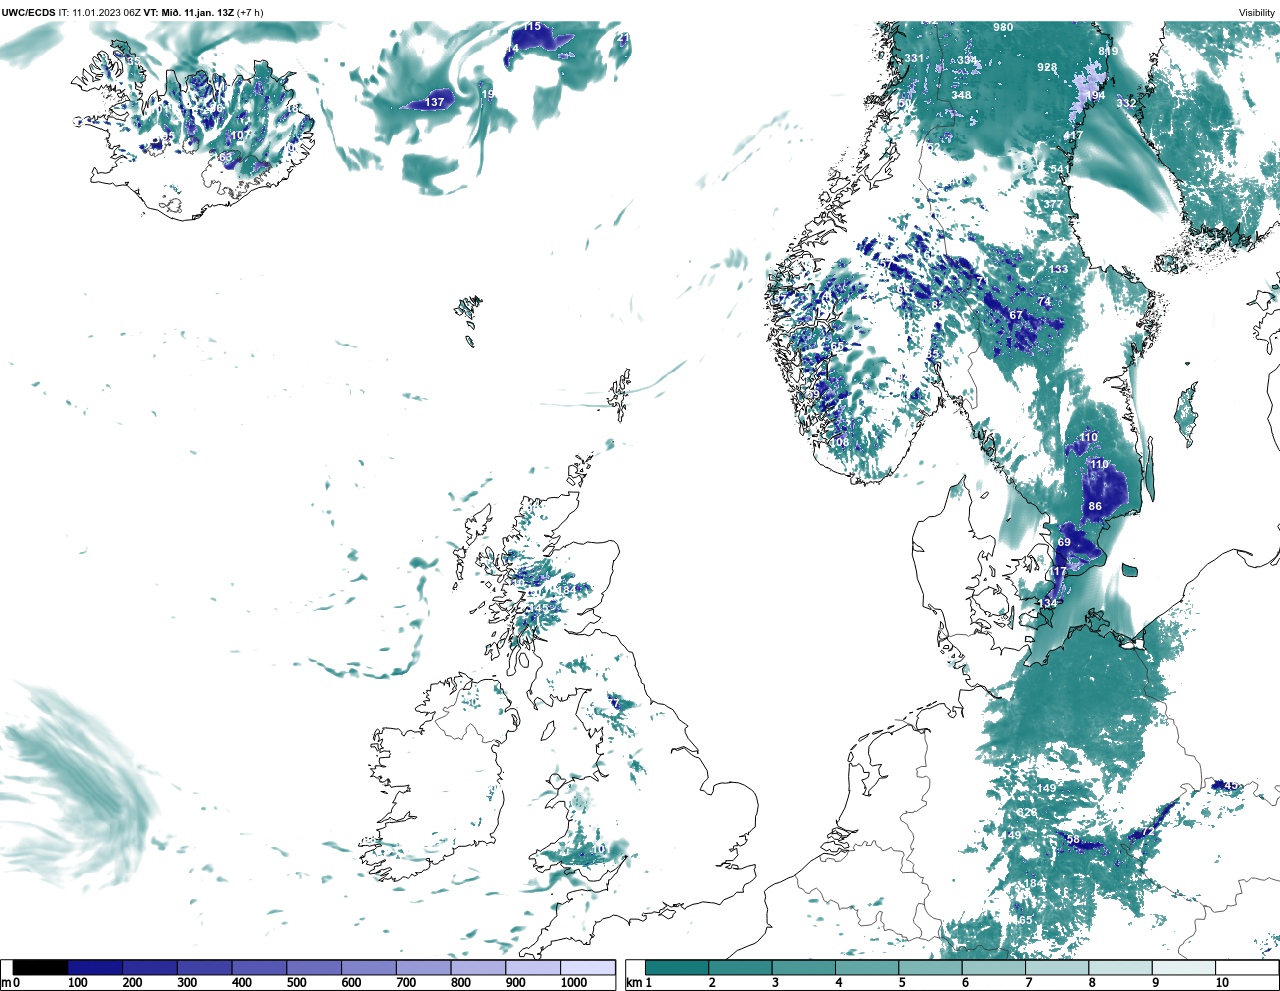1280x991 pixels.
Task: Click the '(+7 h)' forecast offset text
Action: pos(250,12)
